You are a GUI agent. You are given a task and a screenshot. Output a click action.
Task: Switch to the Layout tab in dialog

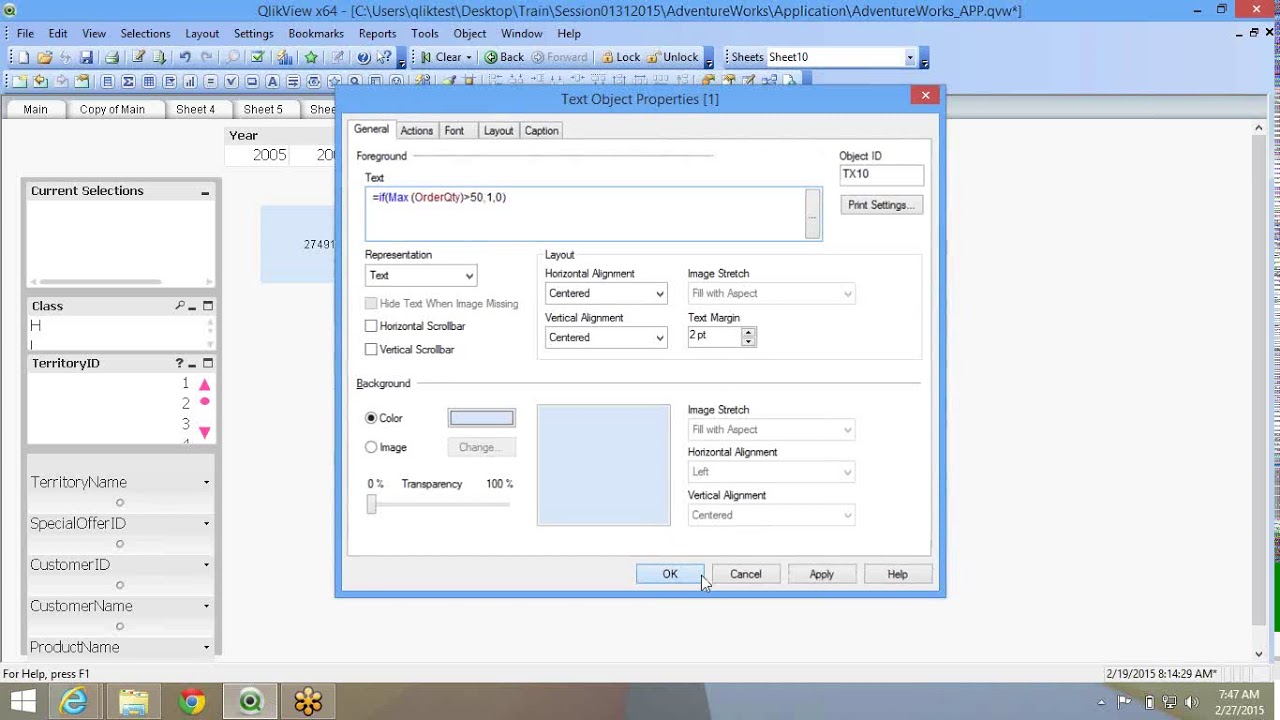coord(498,131)
